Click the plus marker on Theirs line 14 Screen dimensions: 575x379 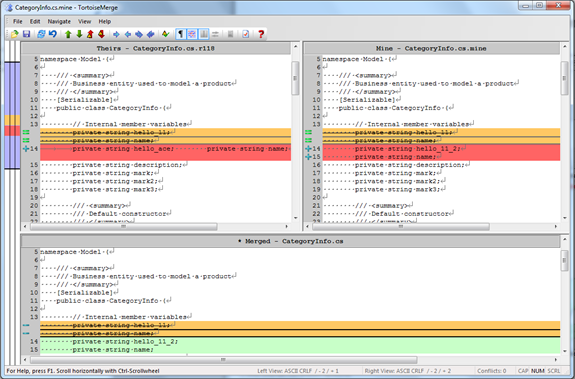[26, 148]
